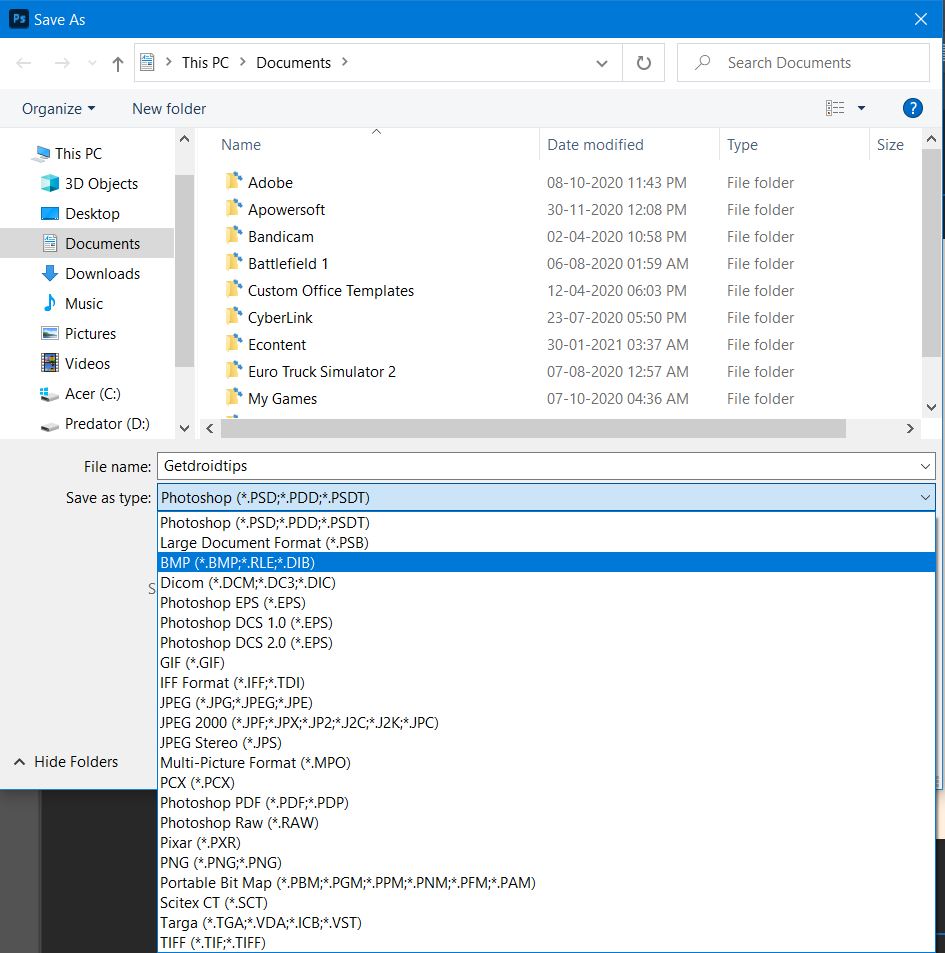Viewport: 945px width, 953px height.
Task: Select the CyberLink folder icon
Action: (x=234, y=316)
